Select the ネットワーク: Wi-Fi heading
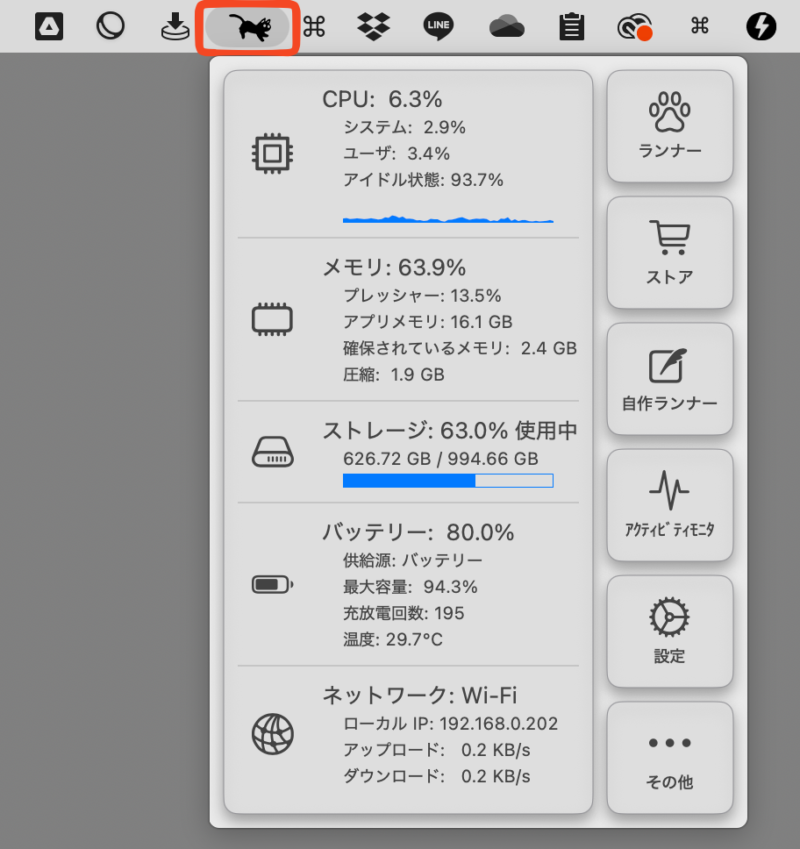 click(x=419, y=695)
